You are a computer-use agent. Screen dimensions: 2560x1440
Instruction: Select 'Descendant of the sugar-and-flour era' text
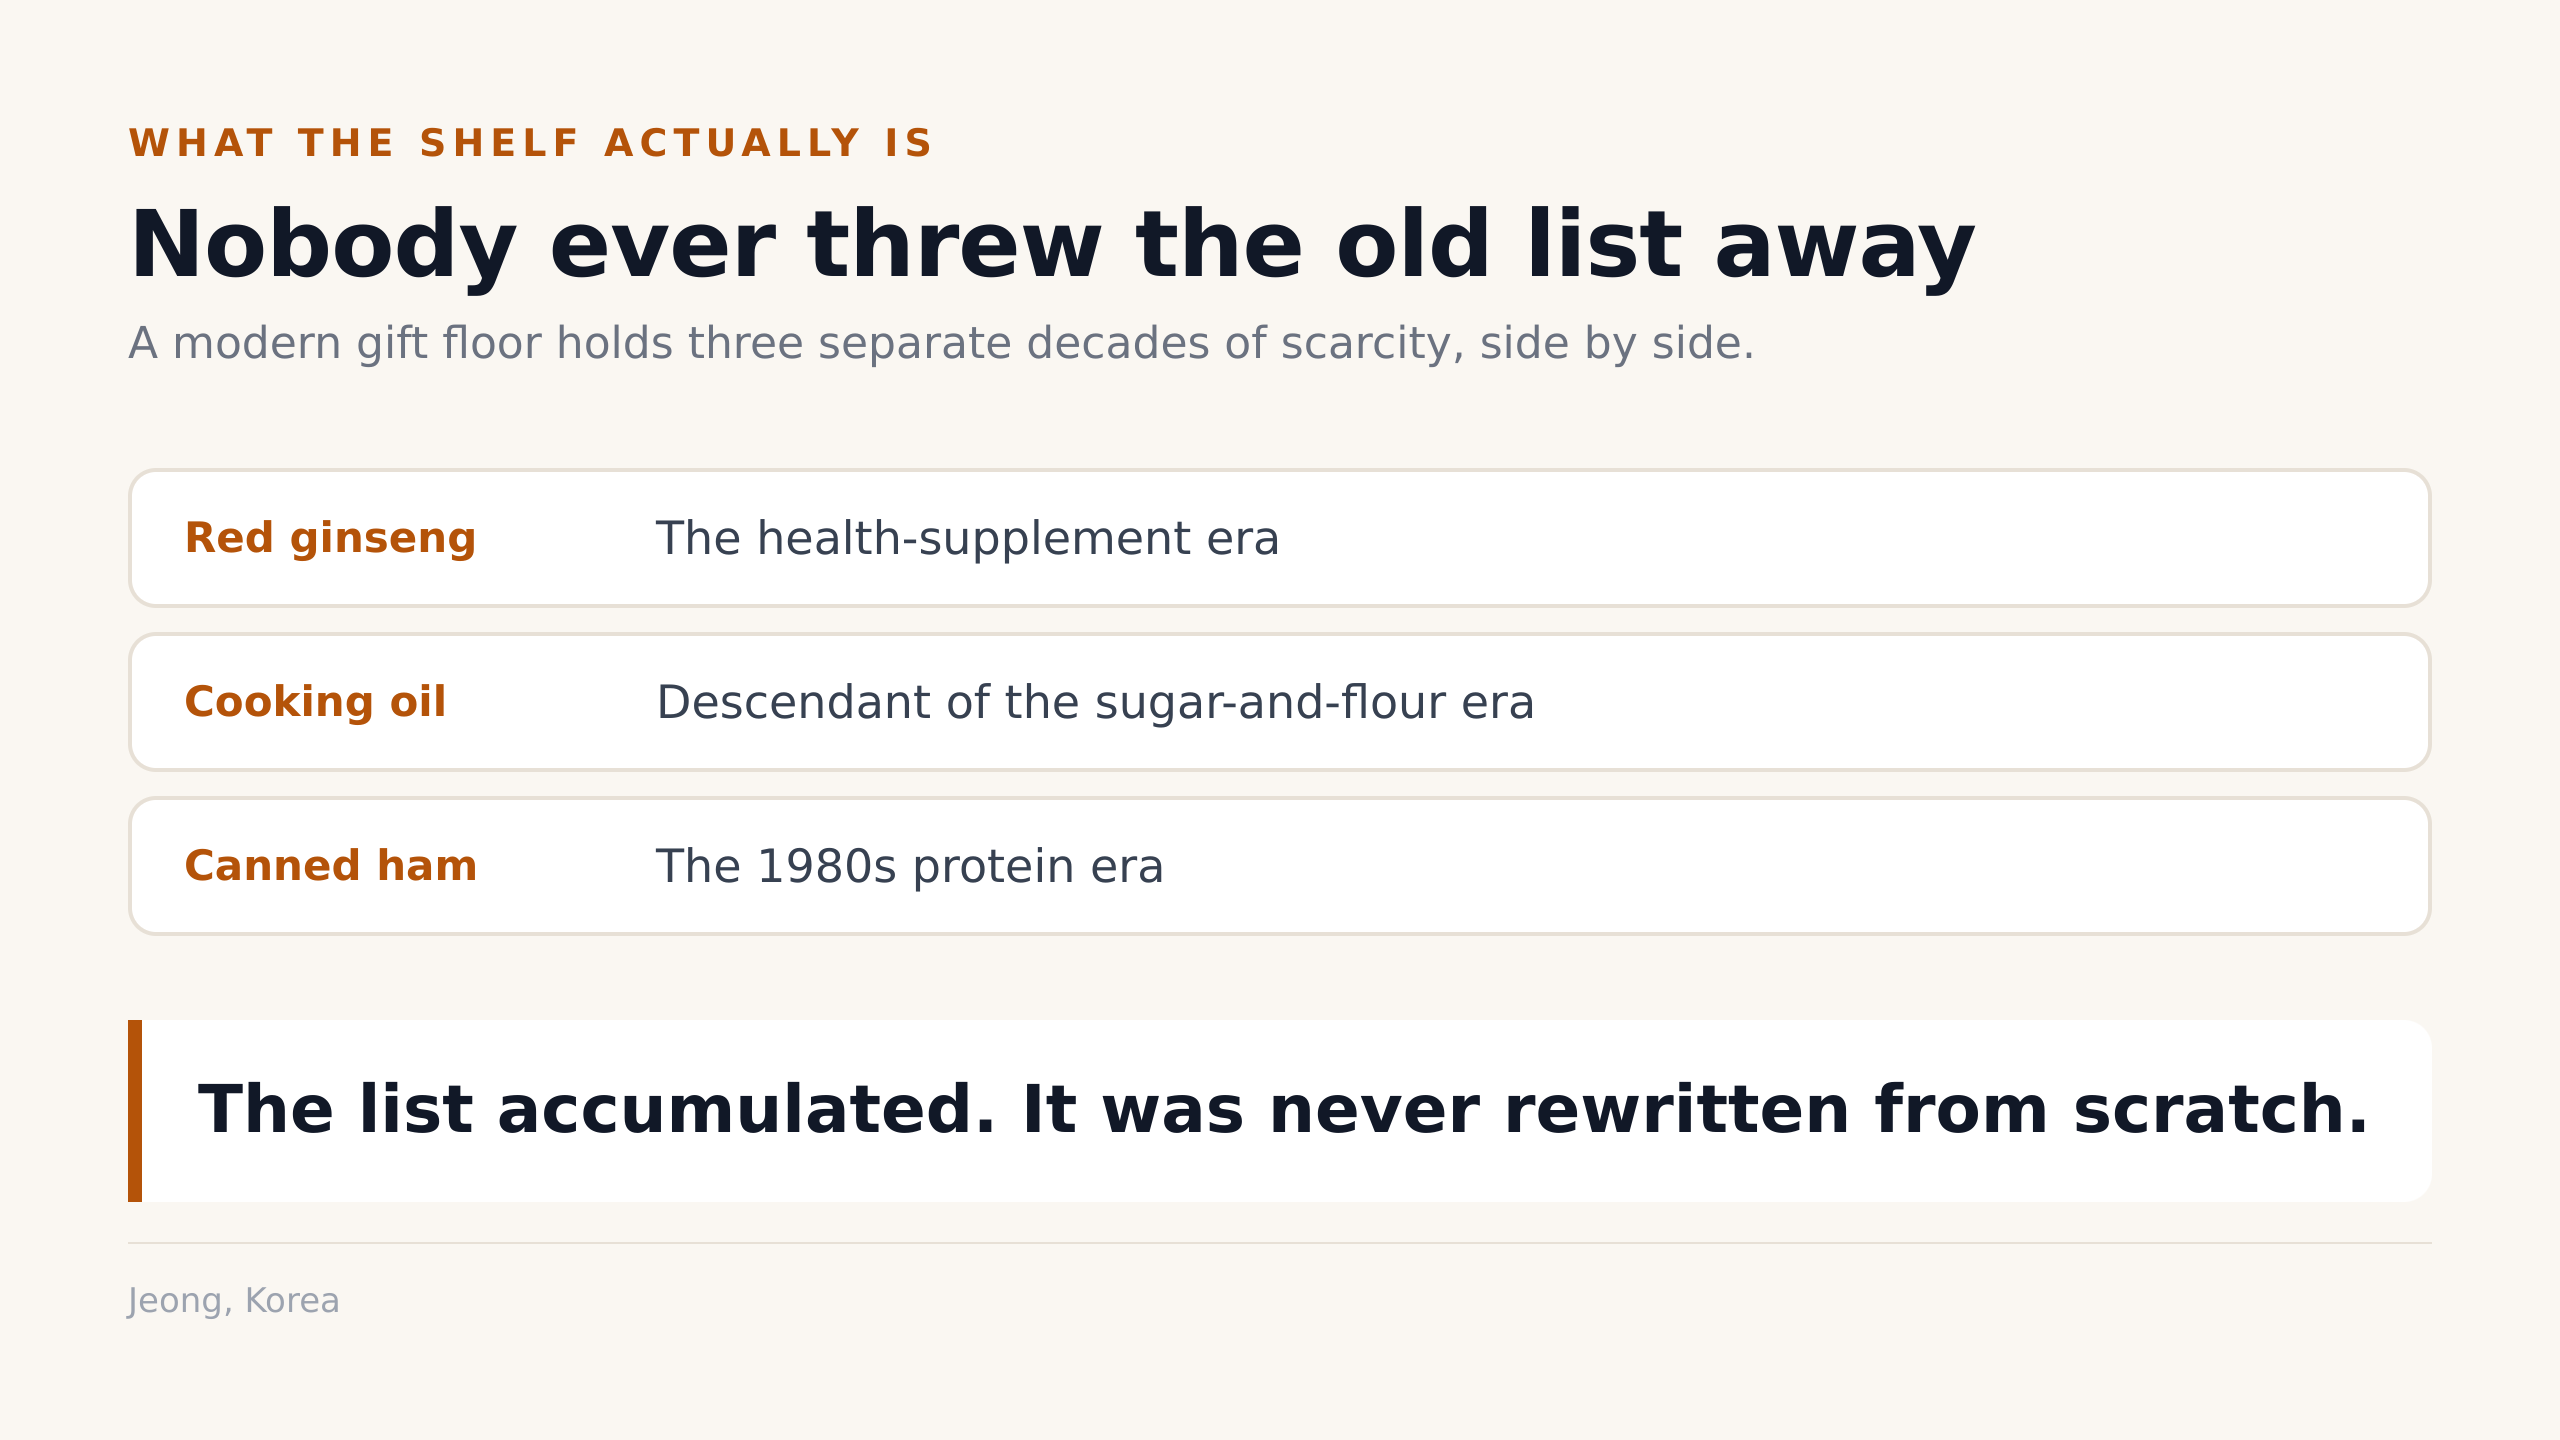[1095, 702]
